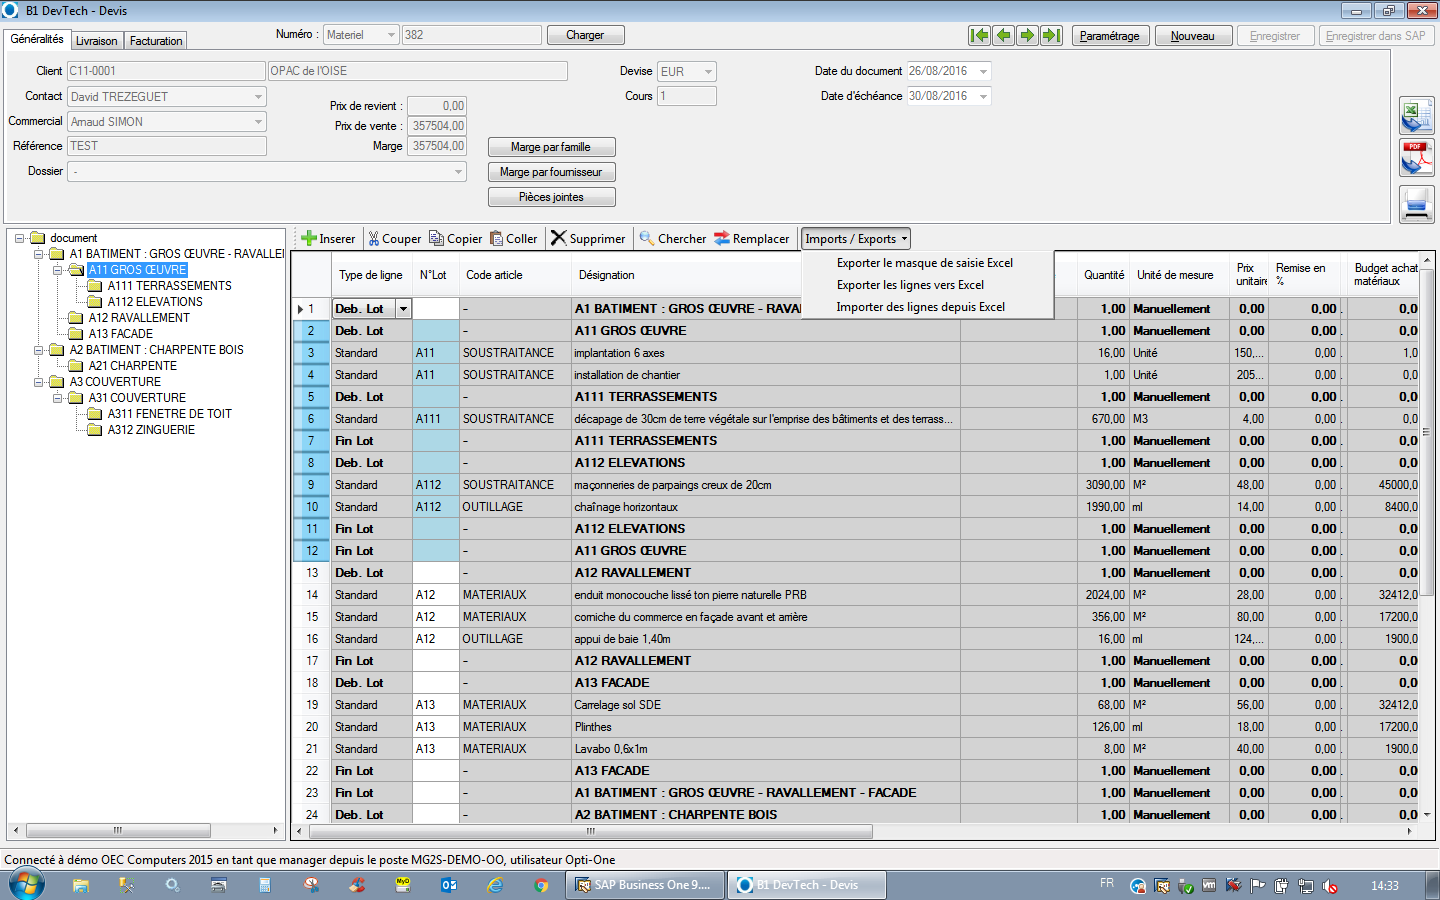Export the quote to PDF via the PDF icon
The width and height of the screenshot is (1440, 900).
point(1416,158)
